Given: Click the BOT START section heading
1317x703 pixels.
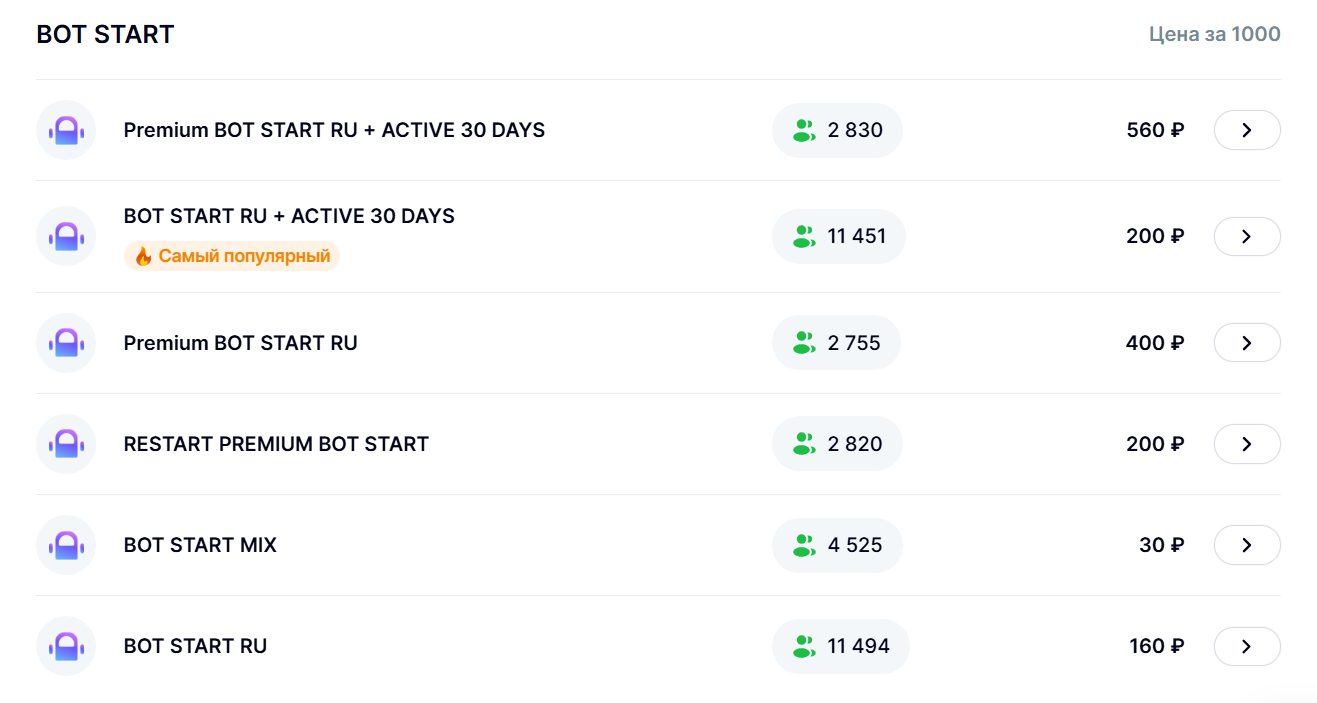Looking at the screenshot, I should 105,34.
